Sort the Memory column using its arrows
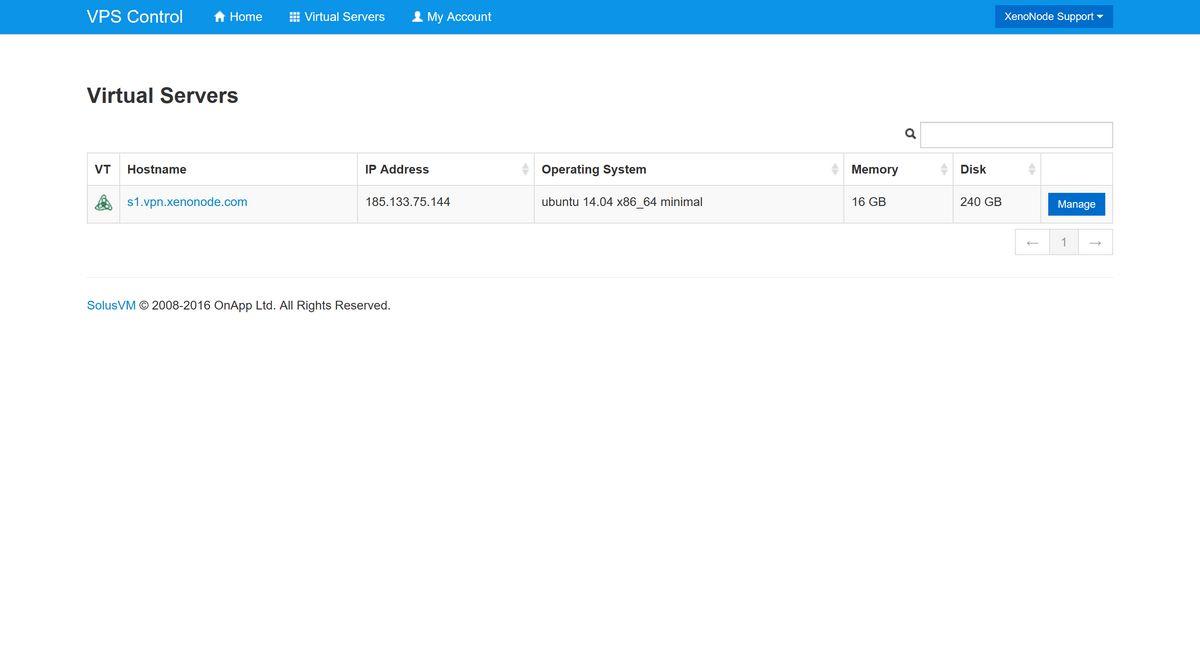Viewport: 1200px width, 655px height. click(943, 170)
